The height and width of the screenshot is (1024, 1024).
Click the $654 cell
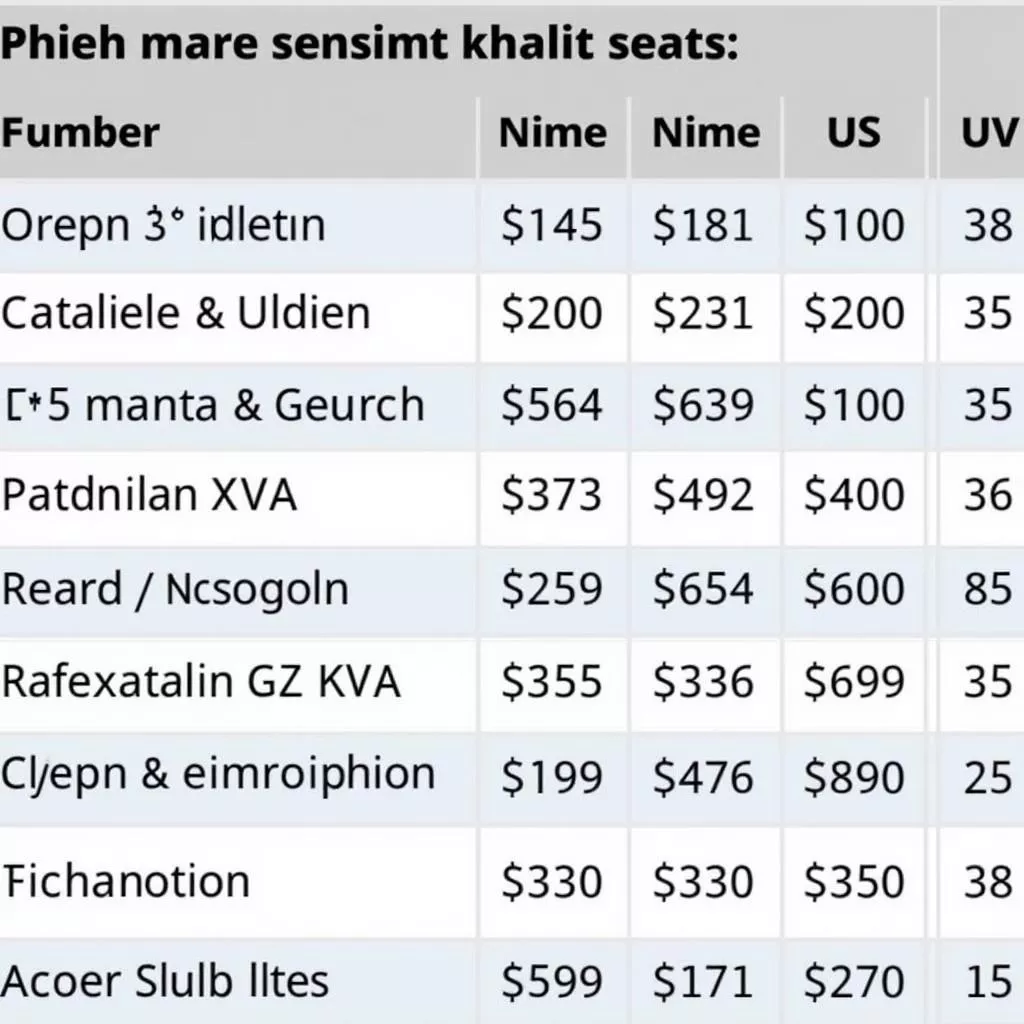click(x=703, y=589)
